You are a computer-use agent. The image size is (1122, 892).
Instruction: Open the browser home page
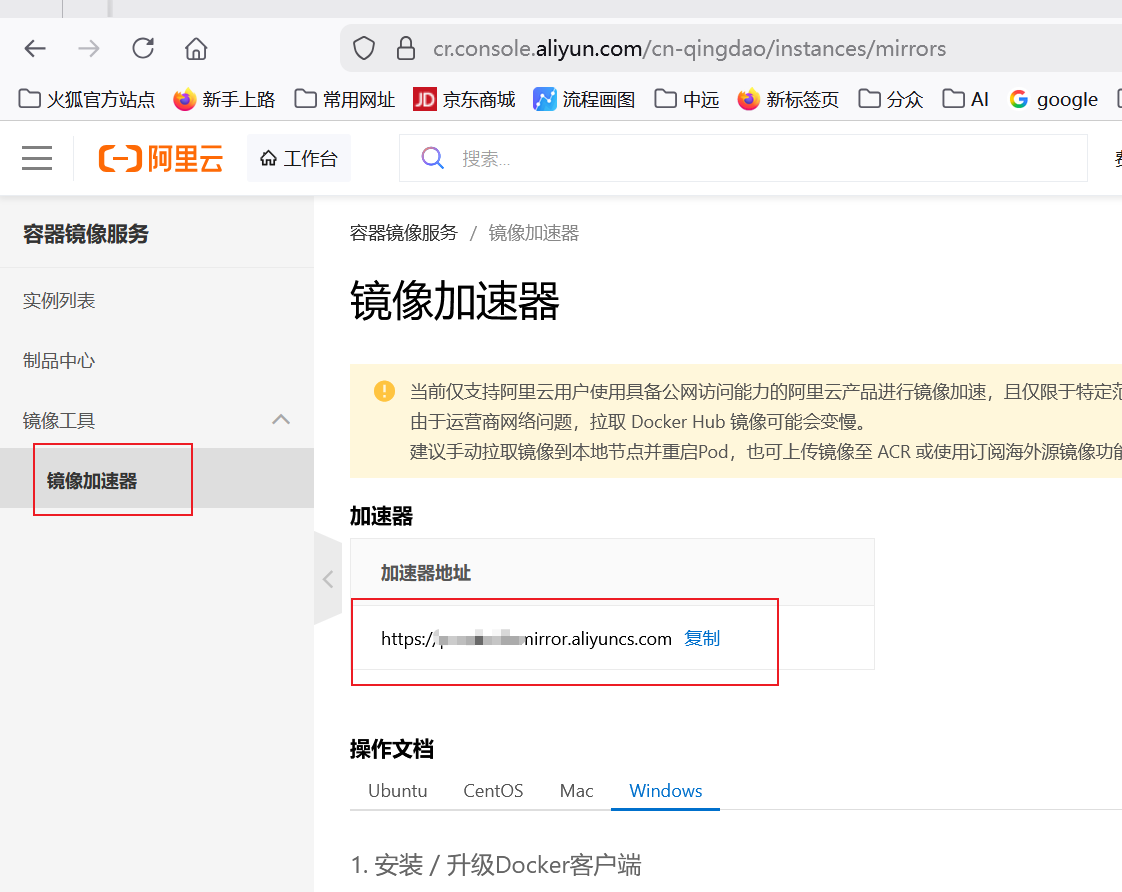(196, 49)
